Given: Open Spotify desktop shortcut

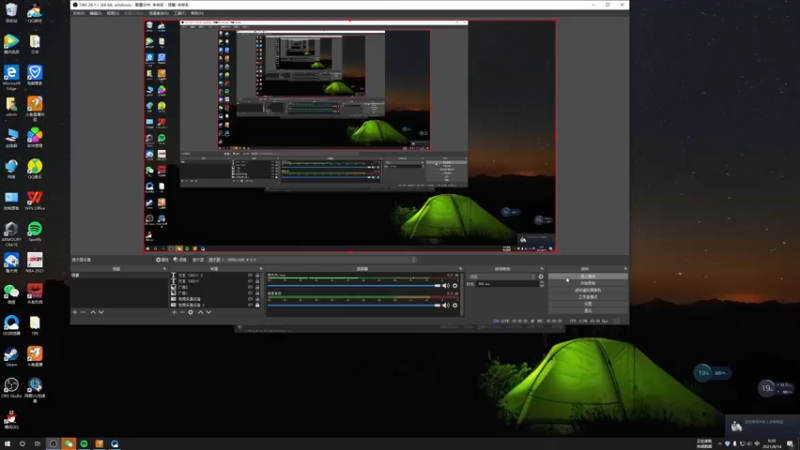Looking at the screenshot, I should tap(35, 232).
